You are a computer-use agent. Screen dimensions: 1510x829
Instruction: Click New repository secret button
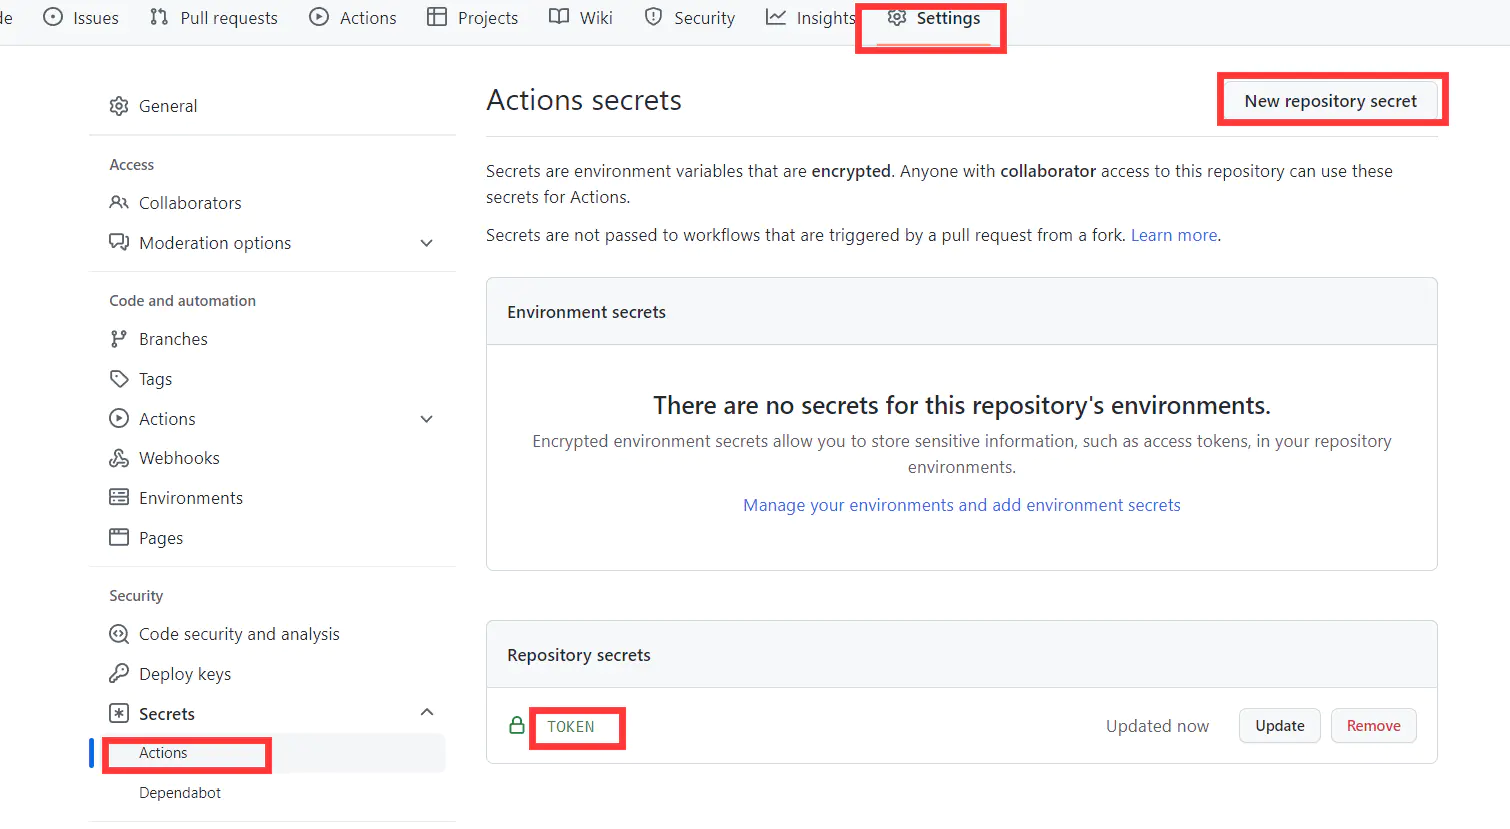point(1330,101)
